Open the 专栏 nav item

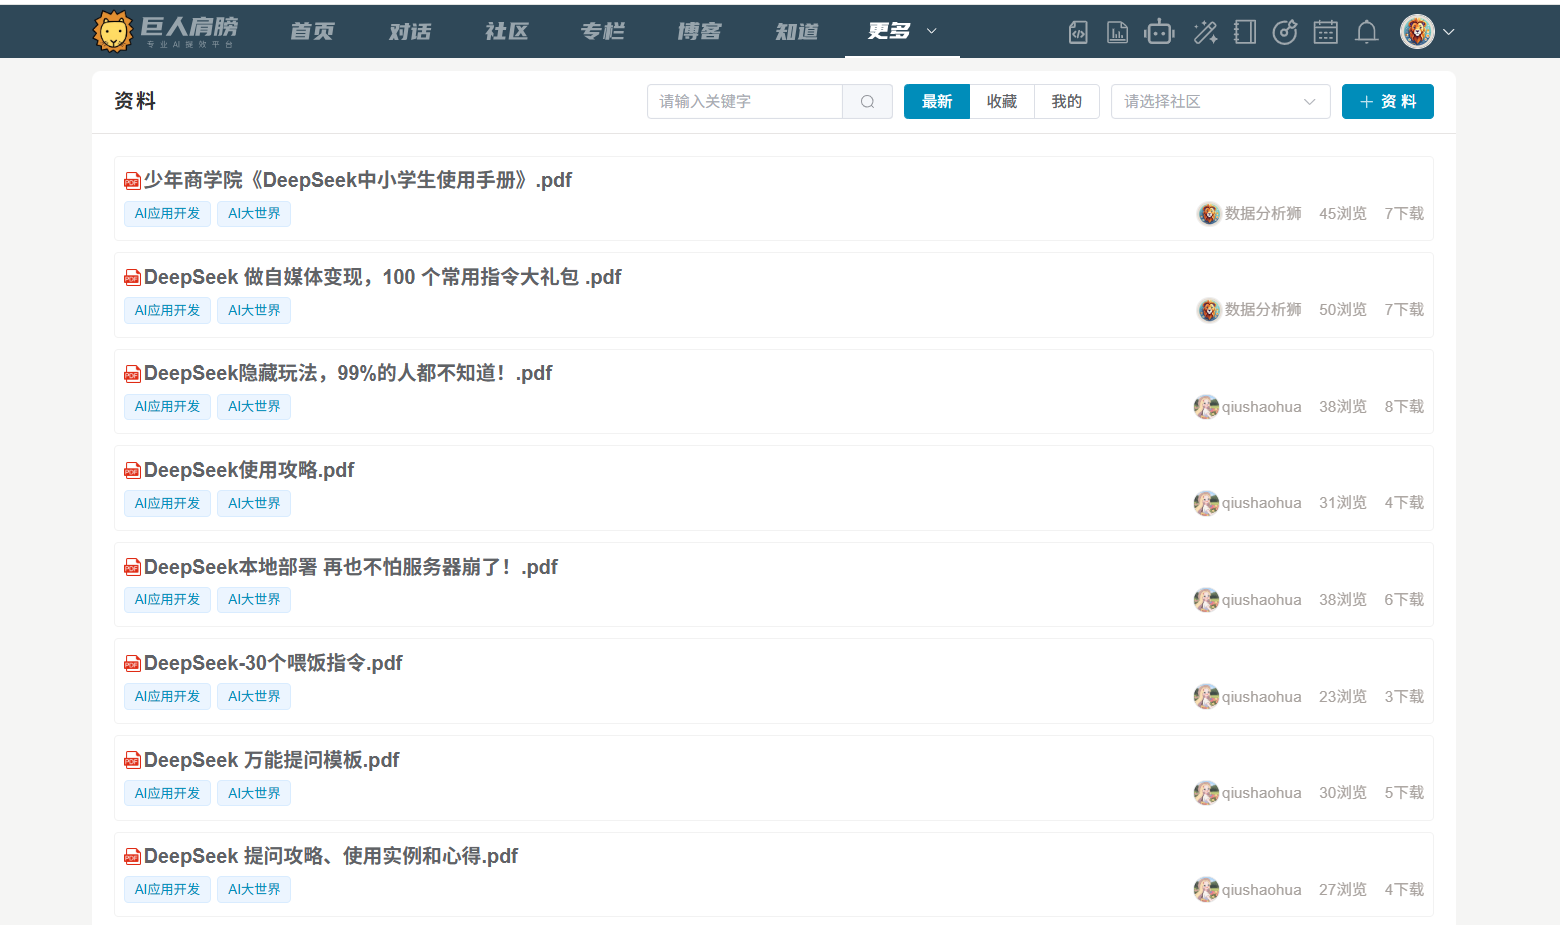tap(603, 31)
